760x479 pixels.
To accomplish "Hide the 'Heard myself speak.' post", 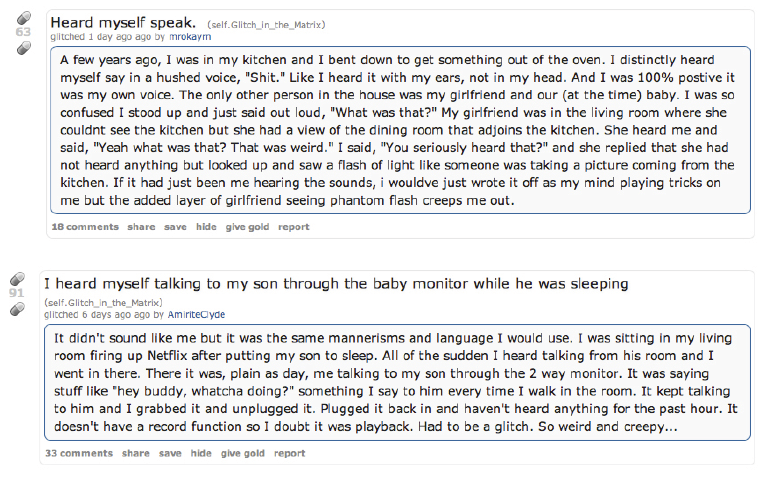I will [x=206, y=227].
